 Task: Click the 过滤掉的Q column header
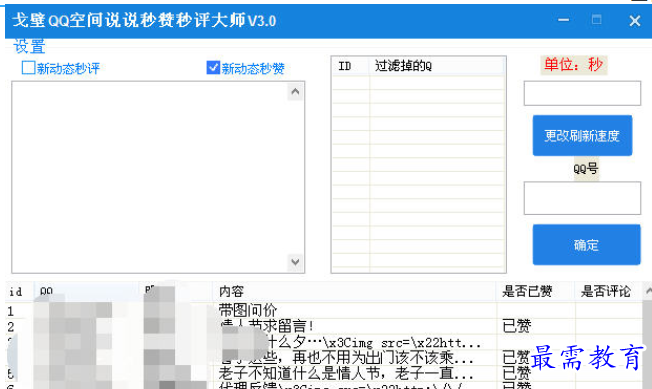[437, 66]
